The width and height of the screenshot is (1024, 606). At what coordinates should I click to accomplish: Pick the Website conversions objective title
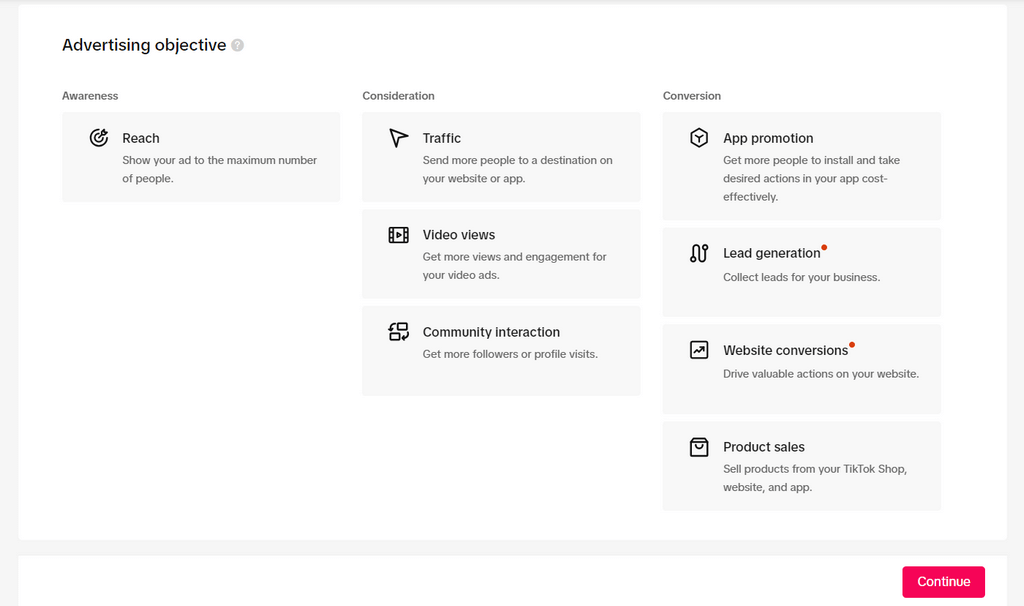(785, 350)
